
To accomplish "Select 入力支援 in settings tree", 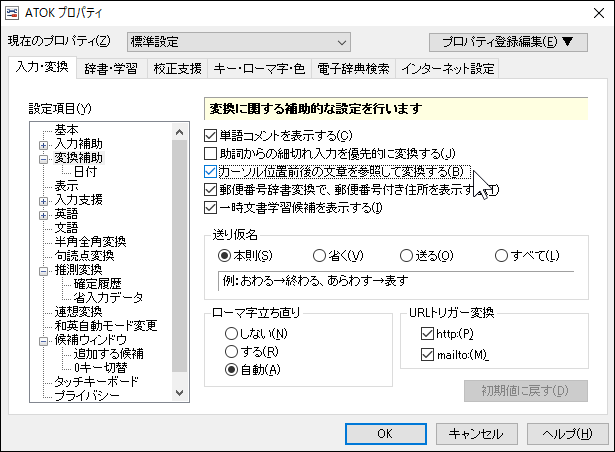I will click(78, 200).
